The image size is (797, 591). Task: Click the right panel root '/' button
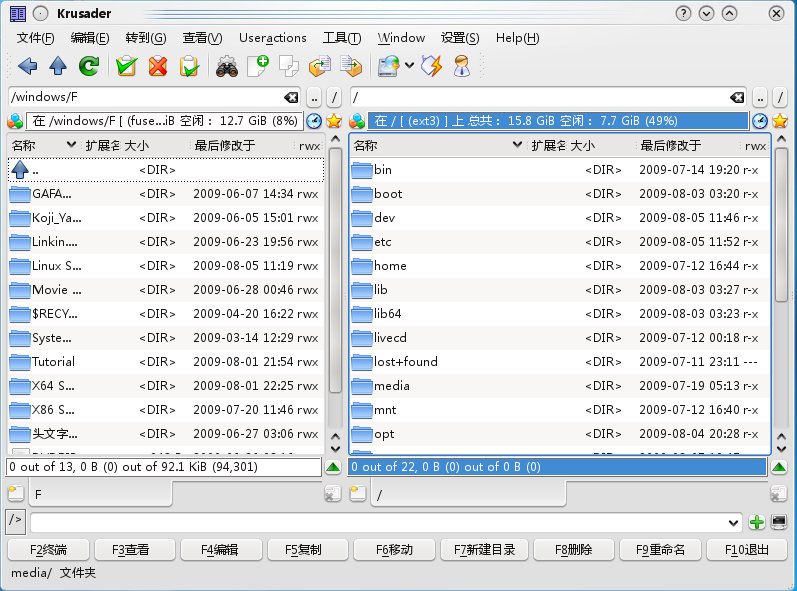780,98
